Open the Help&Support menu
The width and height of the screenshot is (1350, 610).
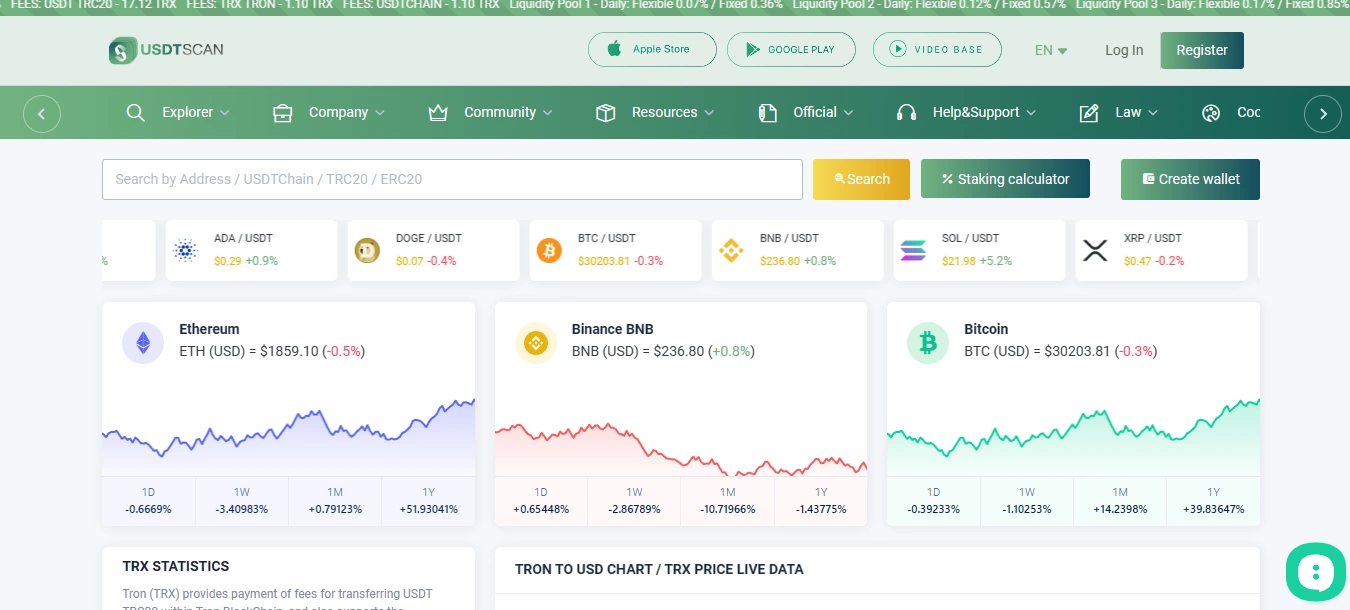[985, 112]
